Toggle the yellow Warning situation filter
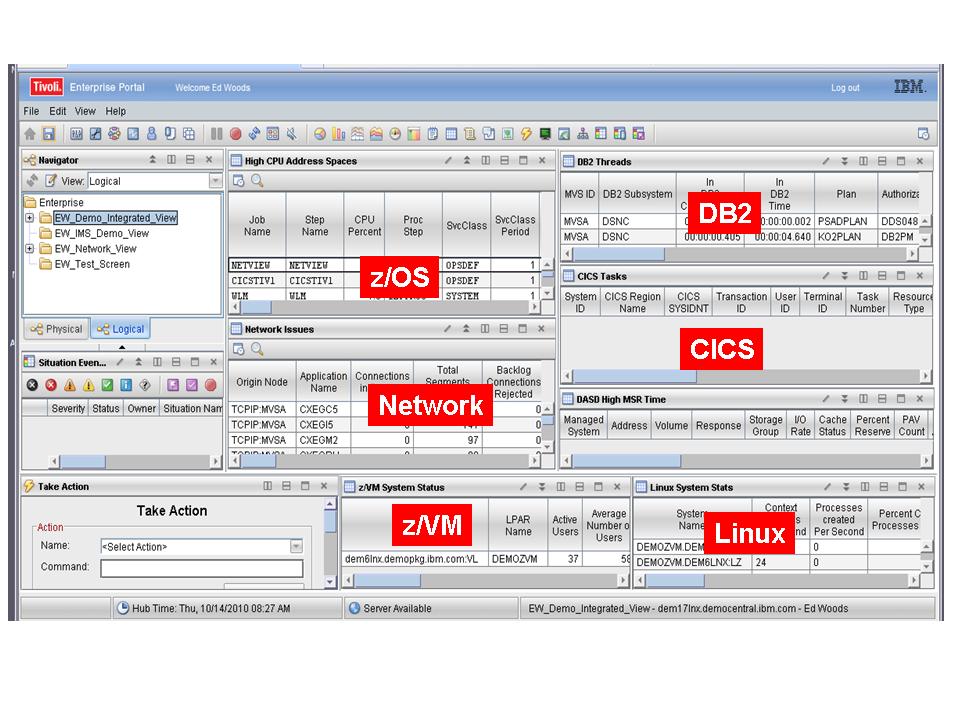 point(89,384)
